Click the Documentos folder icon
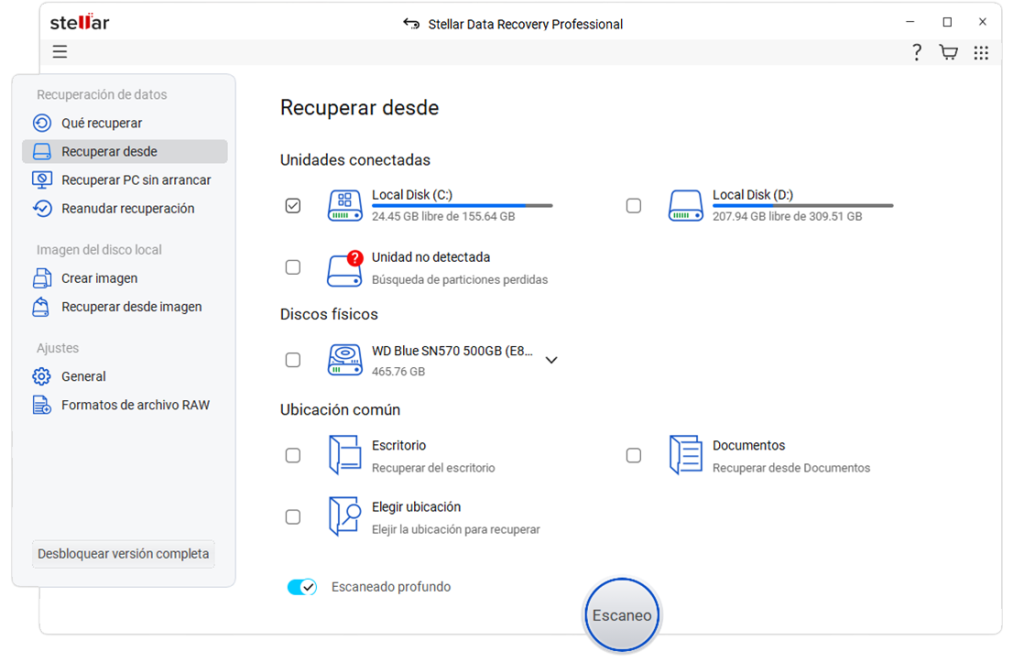Viewport: 1024px width, 662px height. pyautogui.click(x=686, y=455)
